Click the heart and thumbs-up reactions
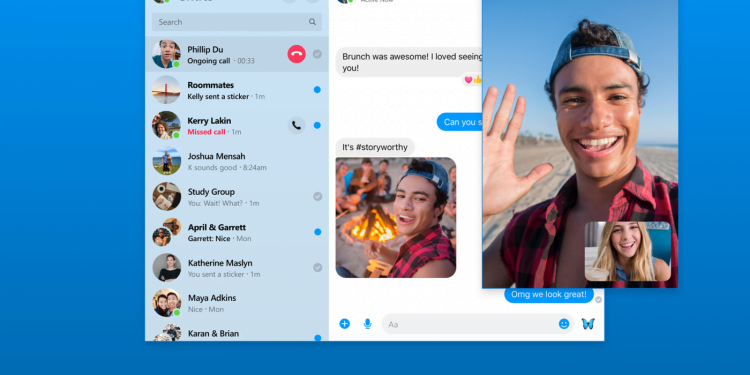Viewport: 750px width, 375px height. click(x=473, y=80)
